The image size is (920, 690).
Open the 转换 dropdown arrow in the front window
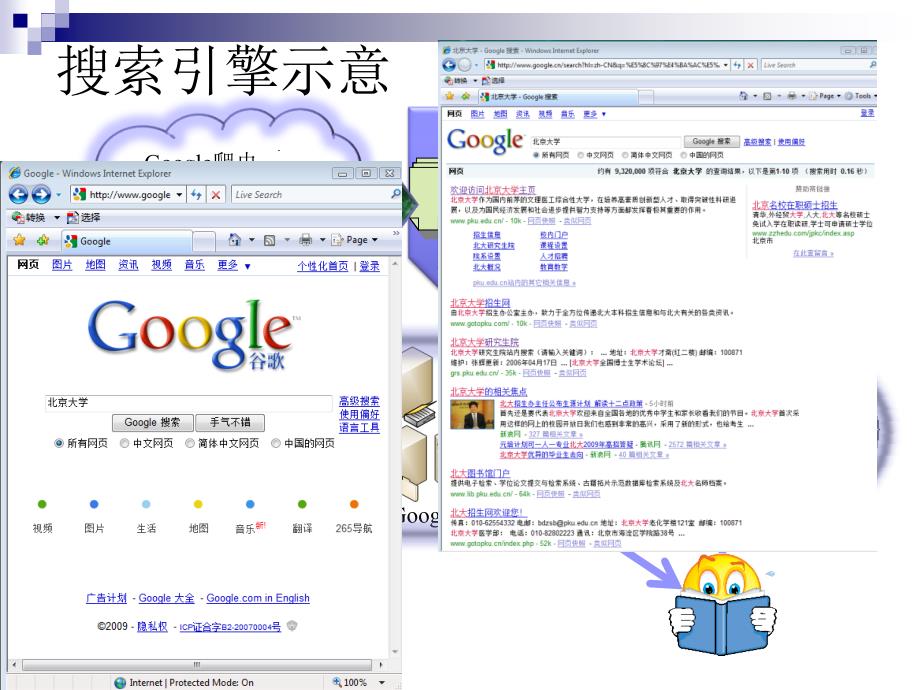point(57,218)
